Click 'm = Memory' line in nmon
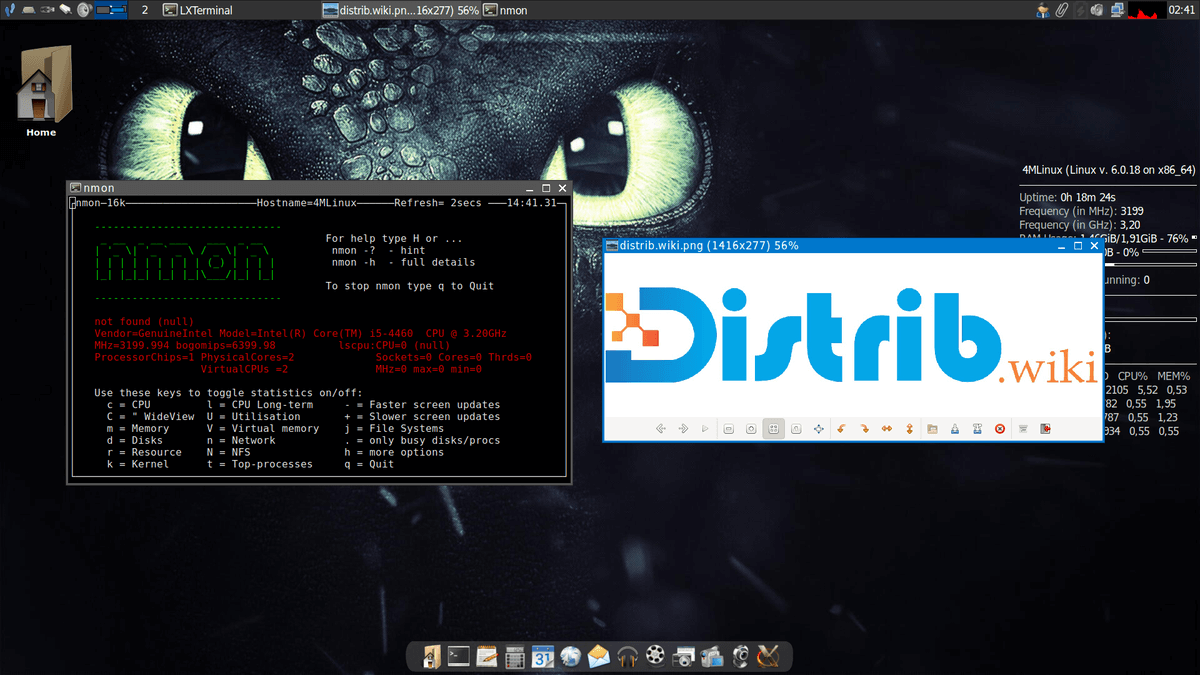The image size is (1200, 675). 138,429
